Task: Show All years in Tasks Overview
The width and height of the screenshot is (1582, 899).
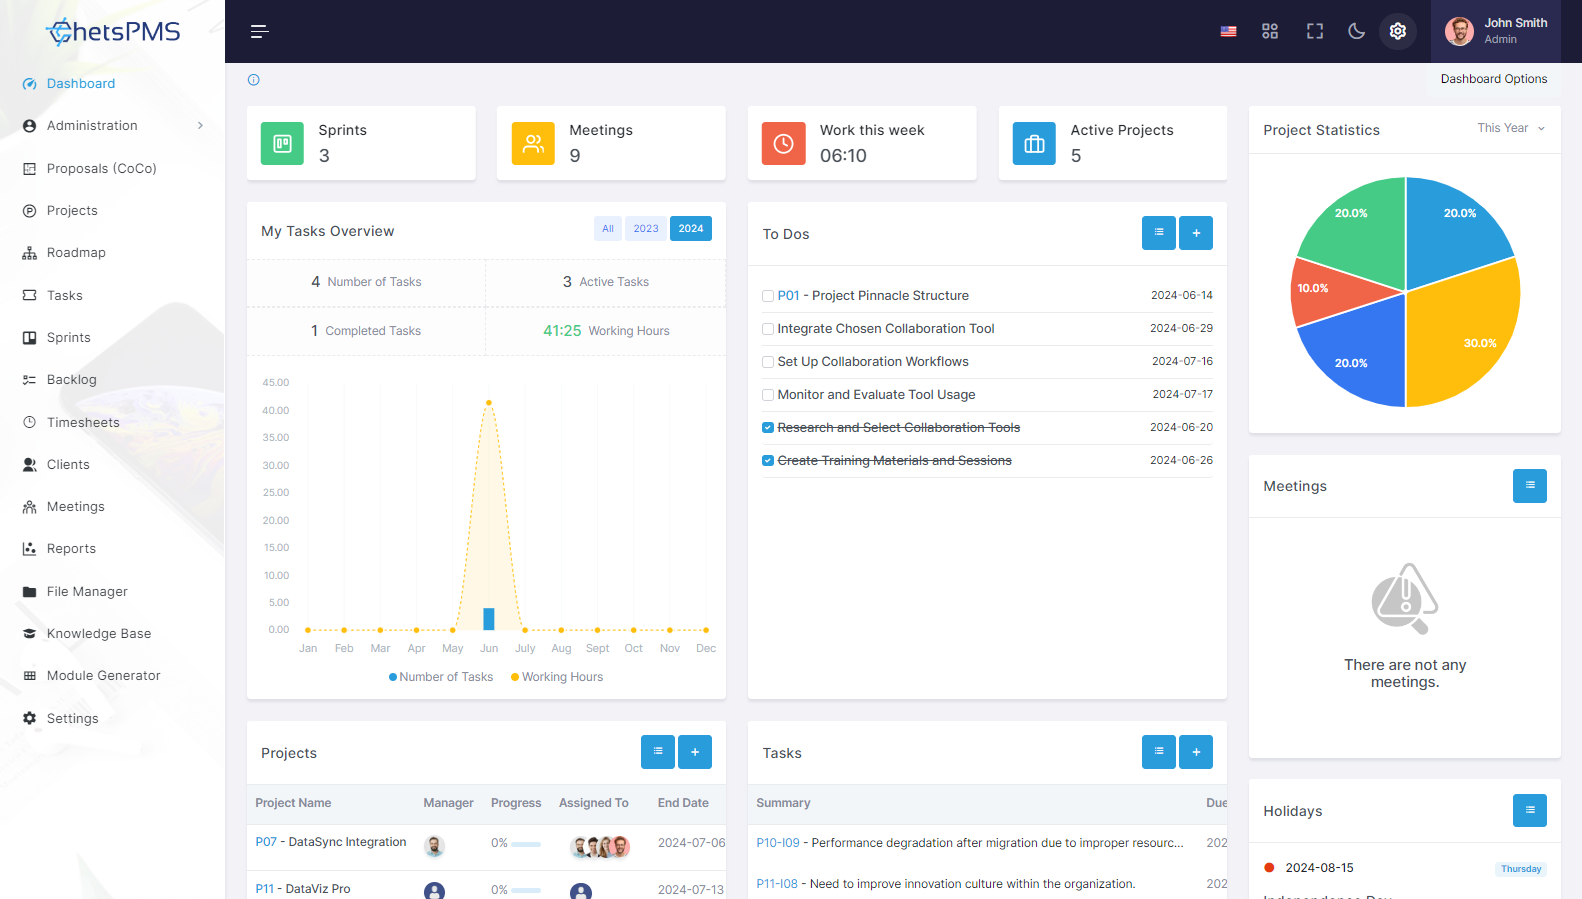Action: [608, 229]
